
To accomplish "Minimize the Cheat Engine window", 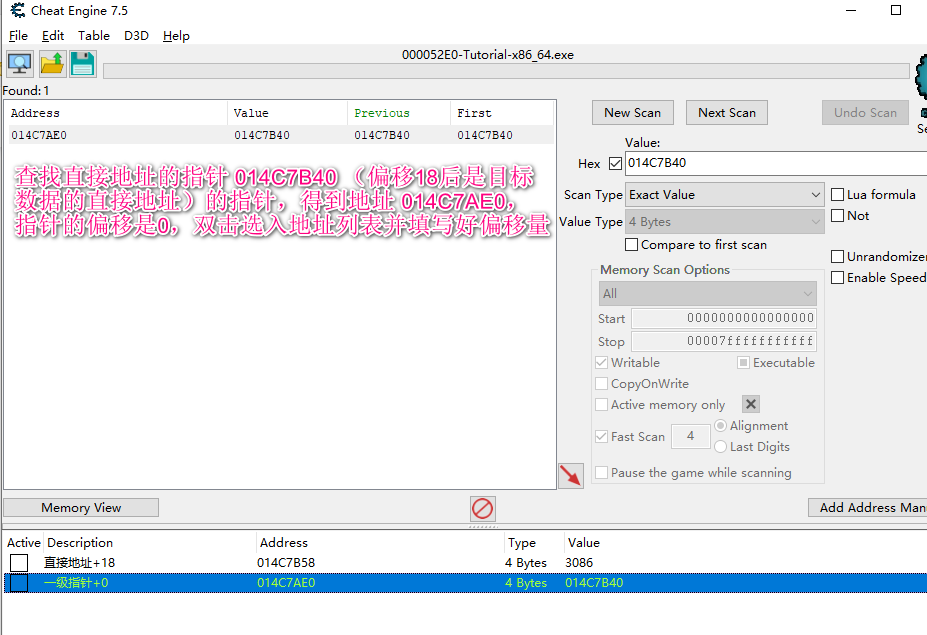I will (x=851, y=10).
